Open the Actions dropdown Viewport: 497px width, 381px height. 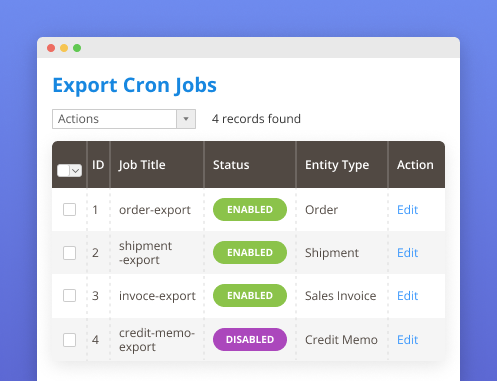tap(124, 119)
